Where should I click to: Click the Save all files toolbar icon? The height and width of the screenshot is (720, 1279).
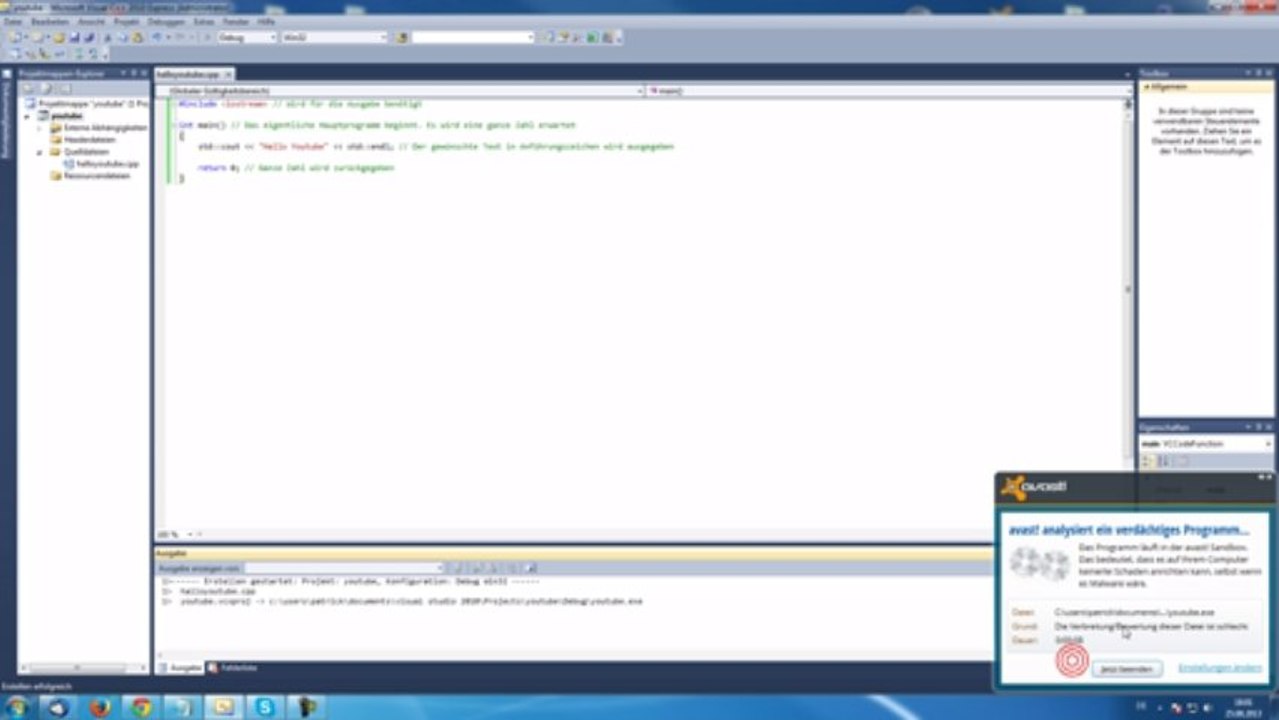tap(88, 38)
